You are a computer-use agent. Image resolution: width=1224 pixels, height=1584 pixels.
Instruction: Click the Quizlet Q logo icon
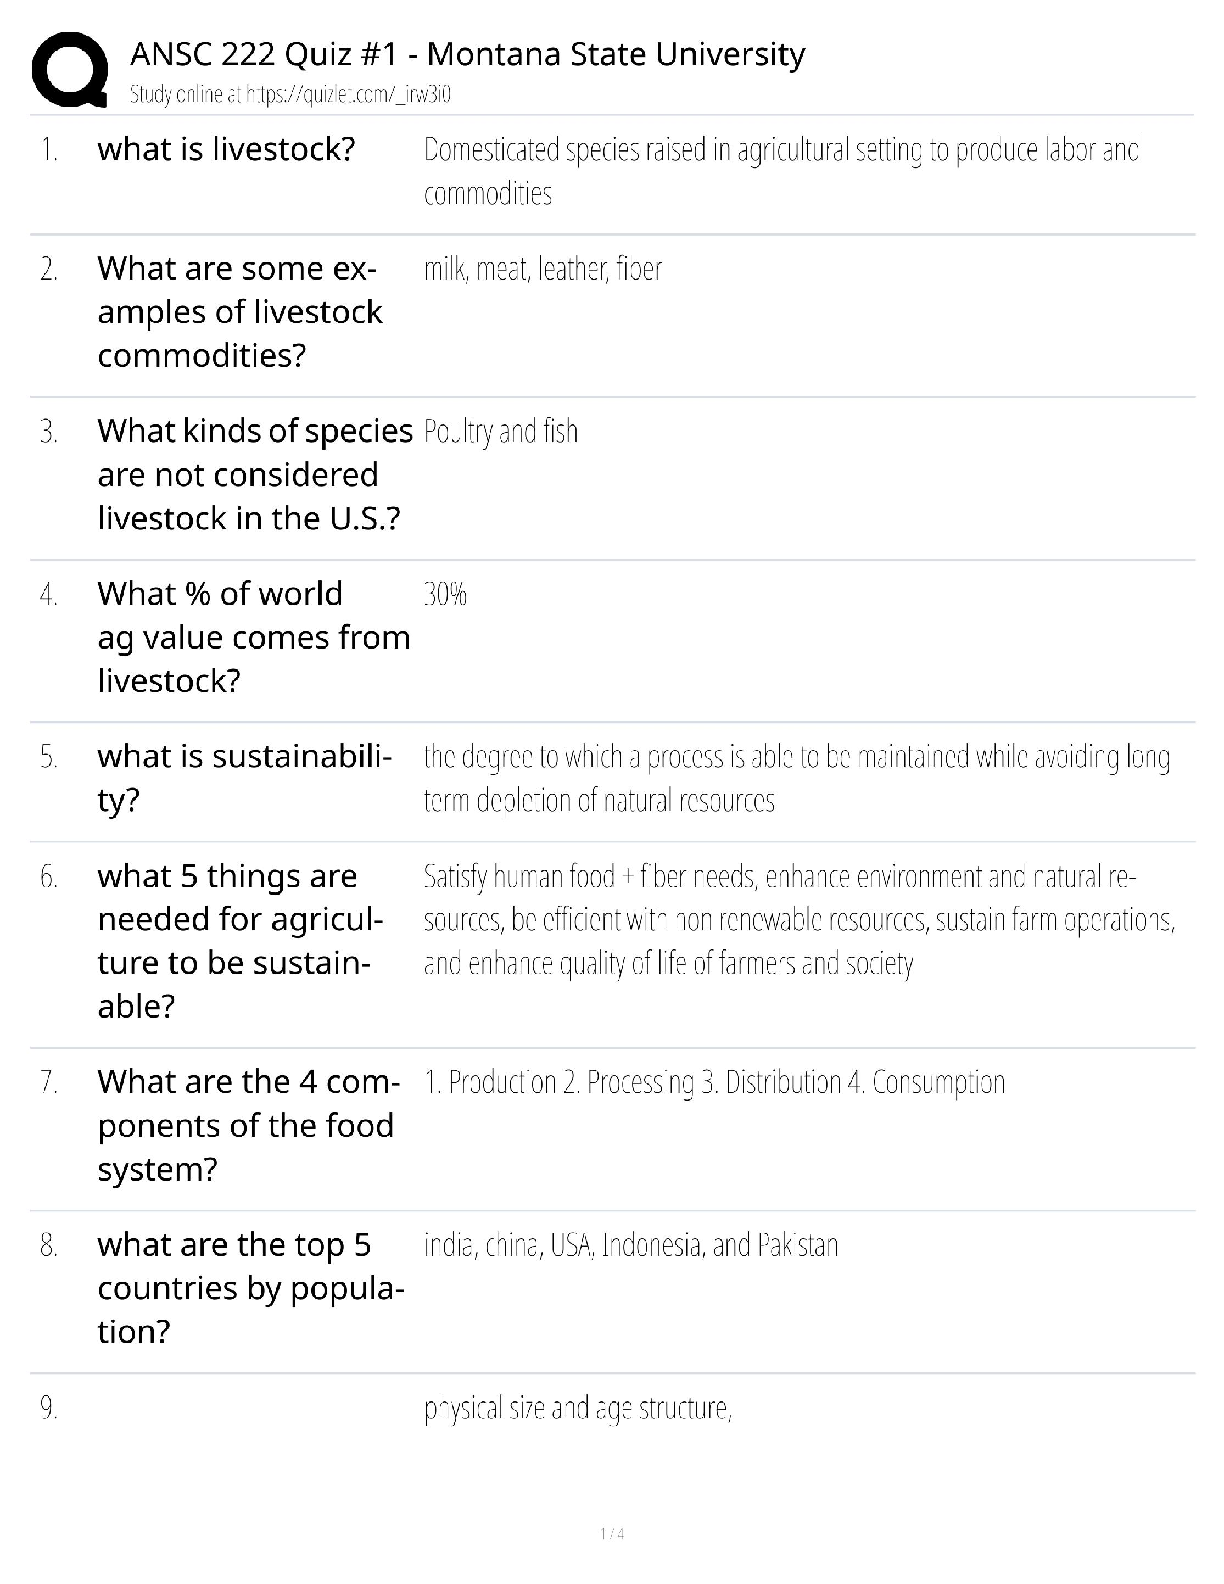pos(70,68)
